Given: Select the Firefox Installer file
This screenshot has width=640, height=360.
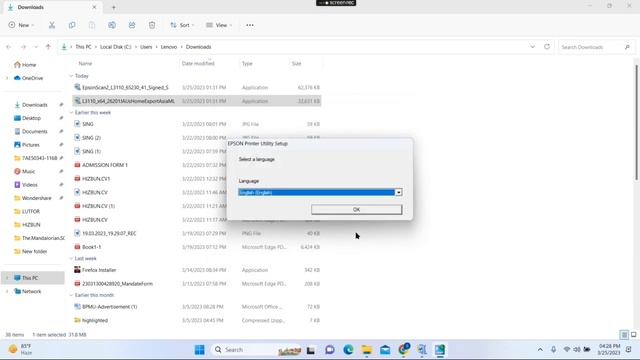Looking at the screenshot, I should 197,270.
